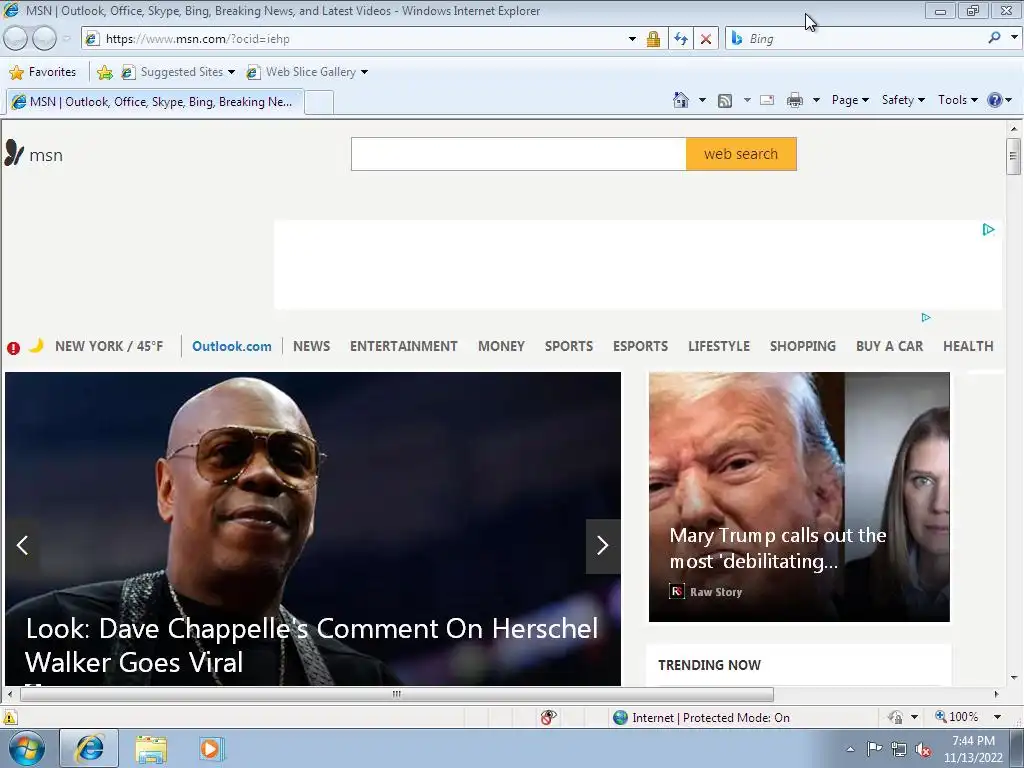
Task: Open search provider dropdown arrow
Action: (x=1014, y=37)
